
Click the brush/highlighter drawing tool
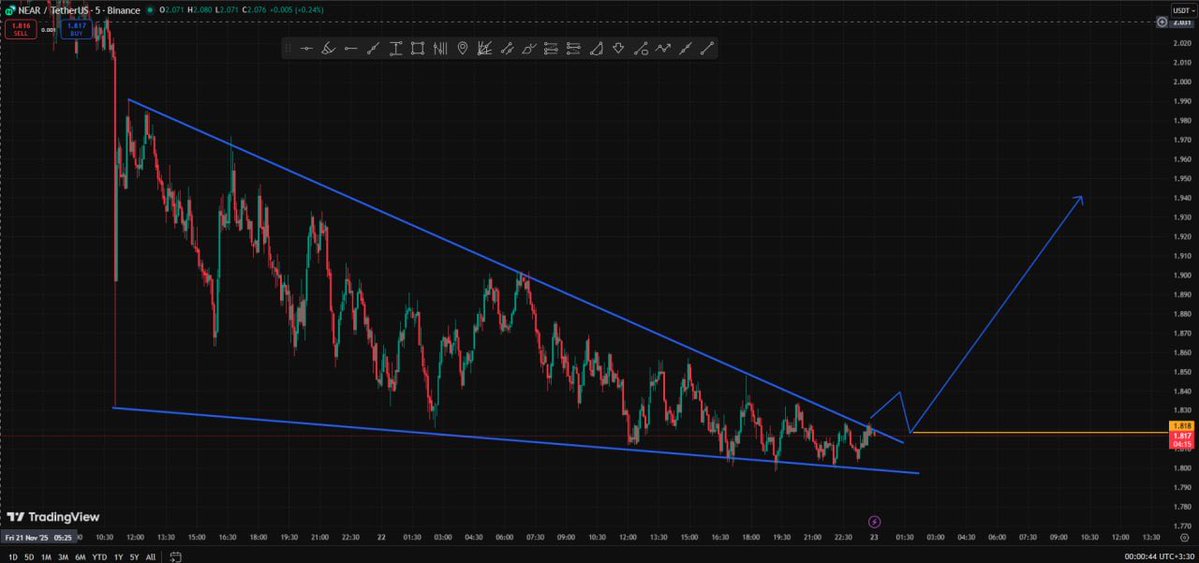tap(328, 49)
